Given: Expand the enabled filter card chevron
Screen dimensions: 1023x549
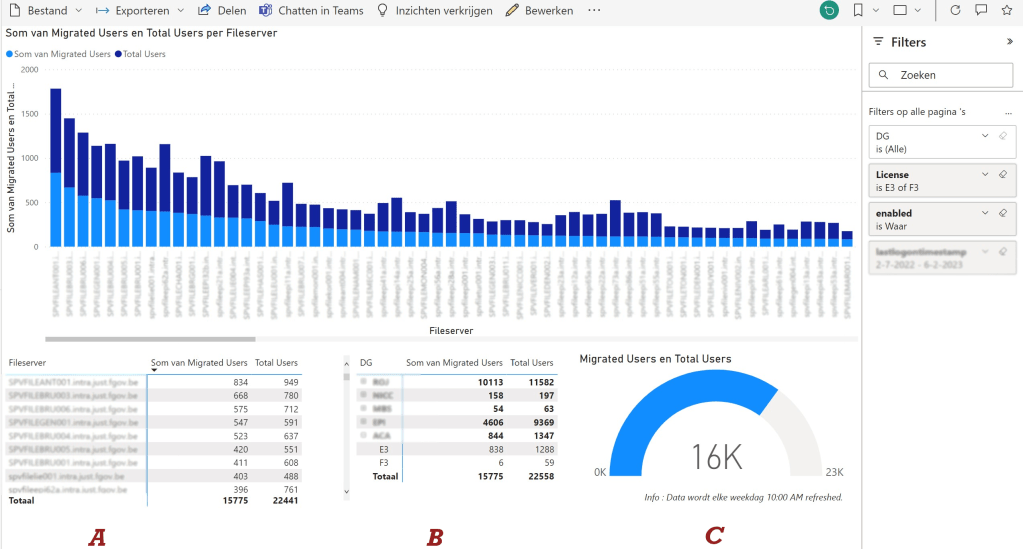Looking at the screenshot, I should (x=985, y=213).
